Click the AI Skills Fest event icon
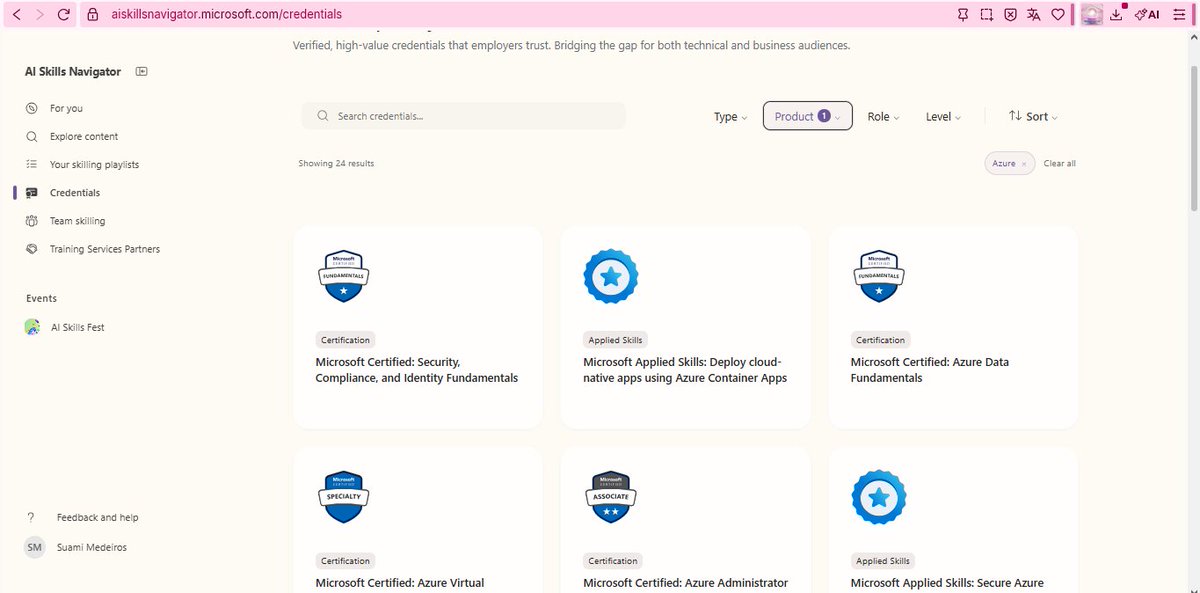The image size is (1200, 593). tap(33, 327)
